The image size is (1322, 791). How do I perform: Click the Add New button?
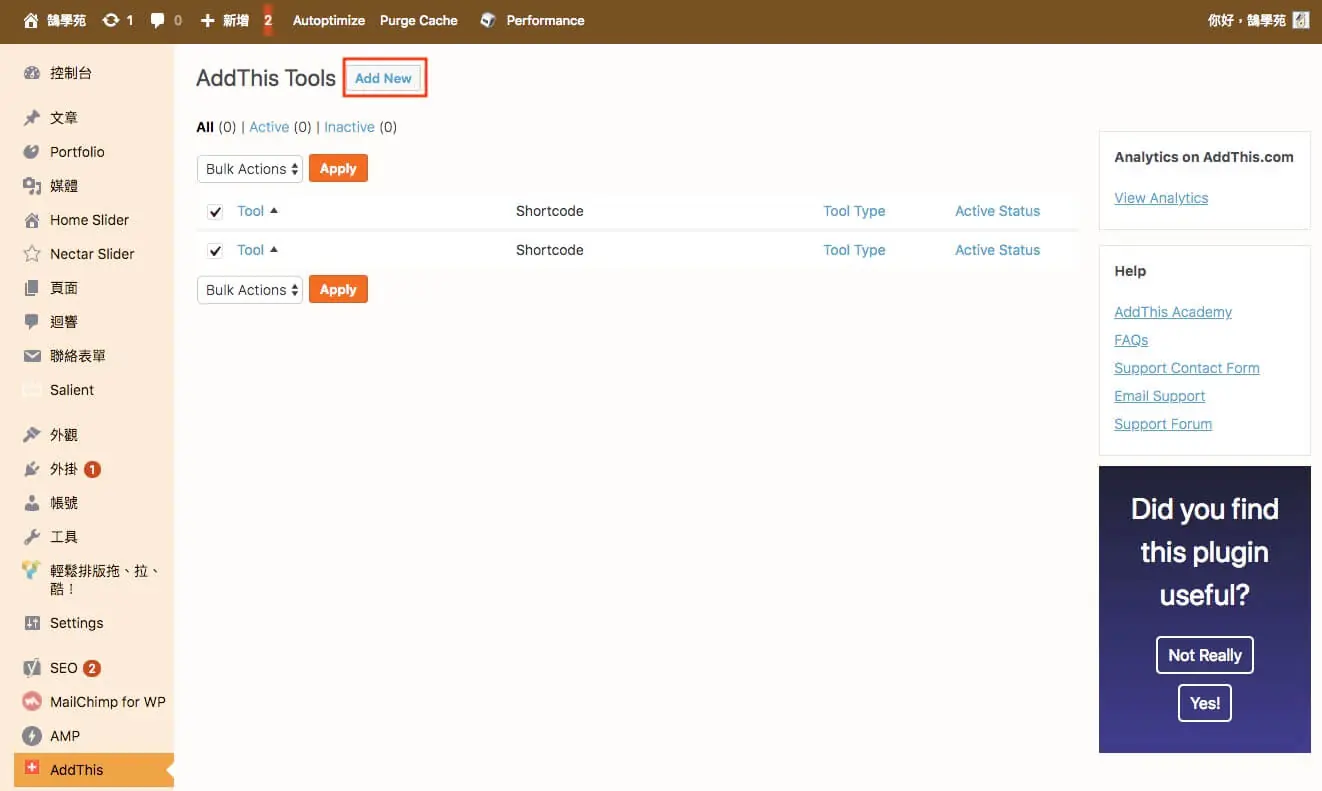[384, 78]
